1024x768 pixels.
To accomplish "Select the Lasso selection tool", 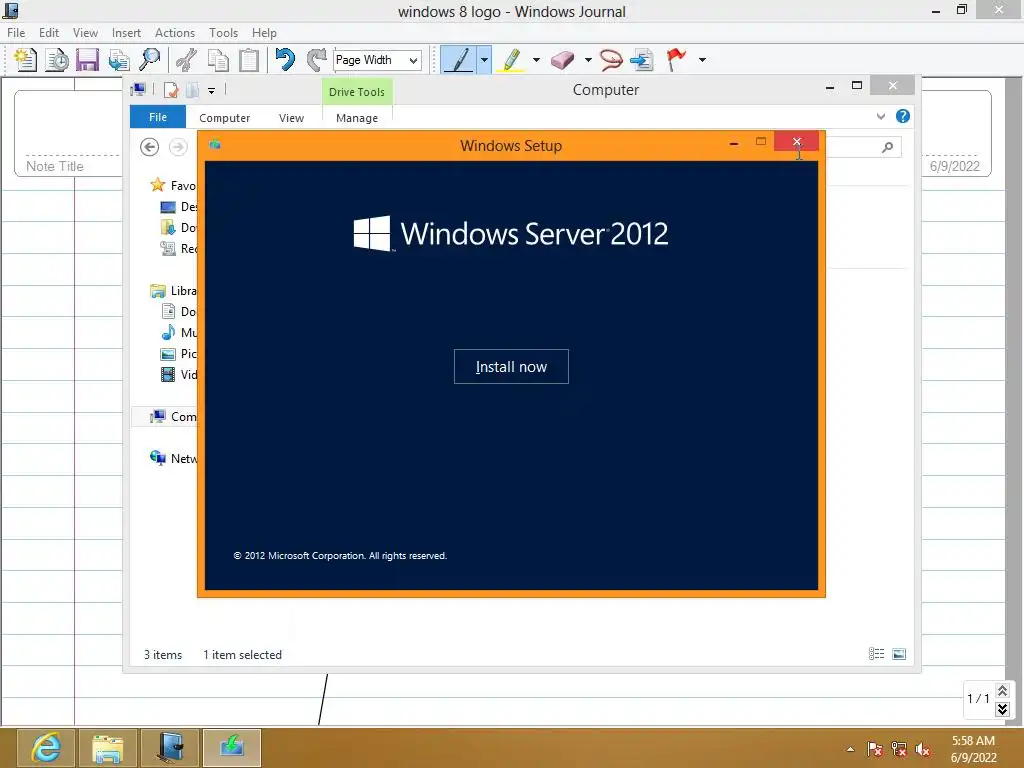I will click(x=611, y=60).
